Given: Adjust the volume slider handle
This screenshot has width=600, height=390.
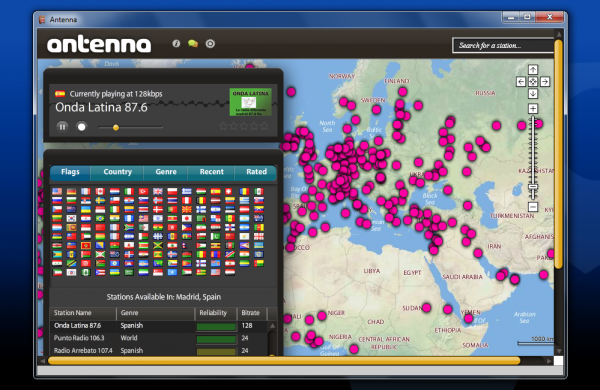Looking at the screenshot, I should pos(116,128).
